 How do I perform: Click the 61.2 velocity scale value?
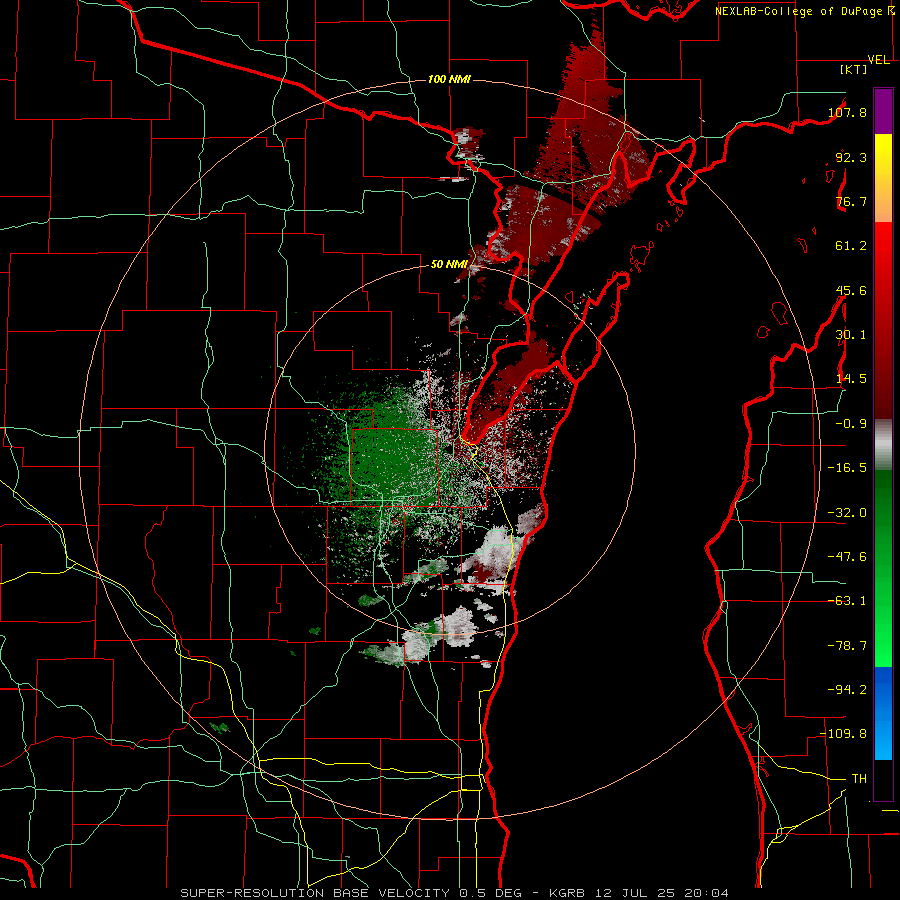tap(851, 246)
